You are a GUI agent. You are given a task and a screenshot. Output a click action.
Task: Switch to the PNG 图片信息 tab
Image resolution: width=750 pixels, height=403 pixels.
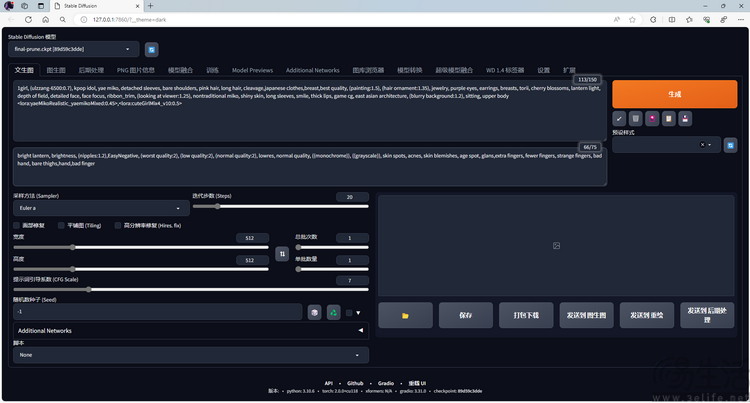pyautogui.click(x=136, y=70)
